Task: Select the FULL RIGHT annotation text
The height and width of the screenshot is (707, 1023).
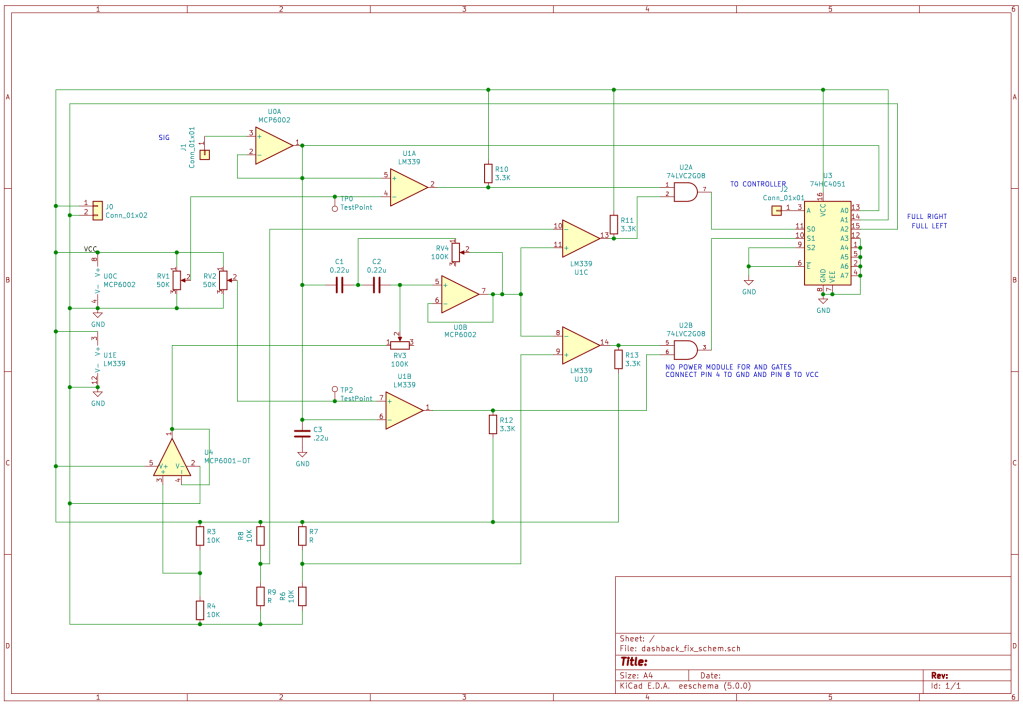Action: click(x=926, y=216)
